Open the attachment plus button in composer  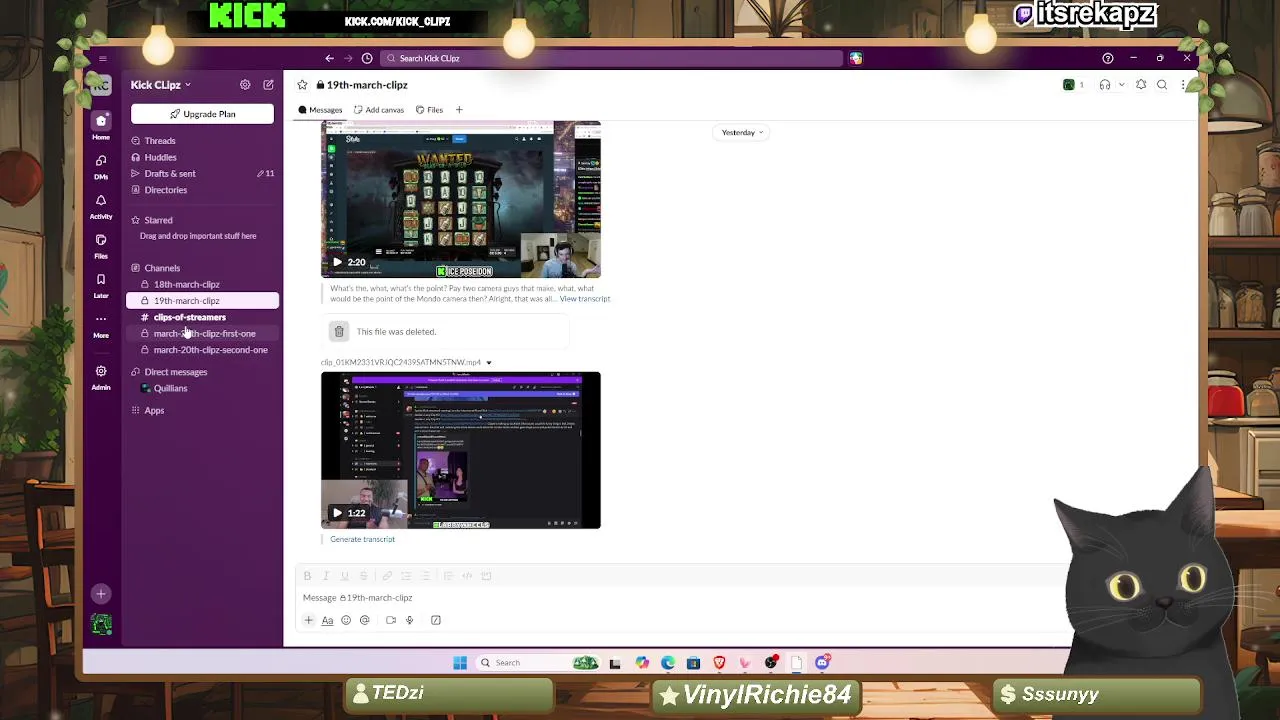click(x=309, y=621)
